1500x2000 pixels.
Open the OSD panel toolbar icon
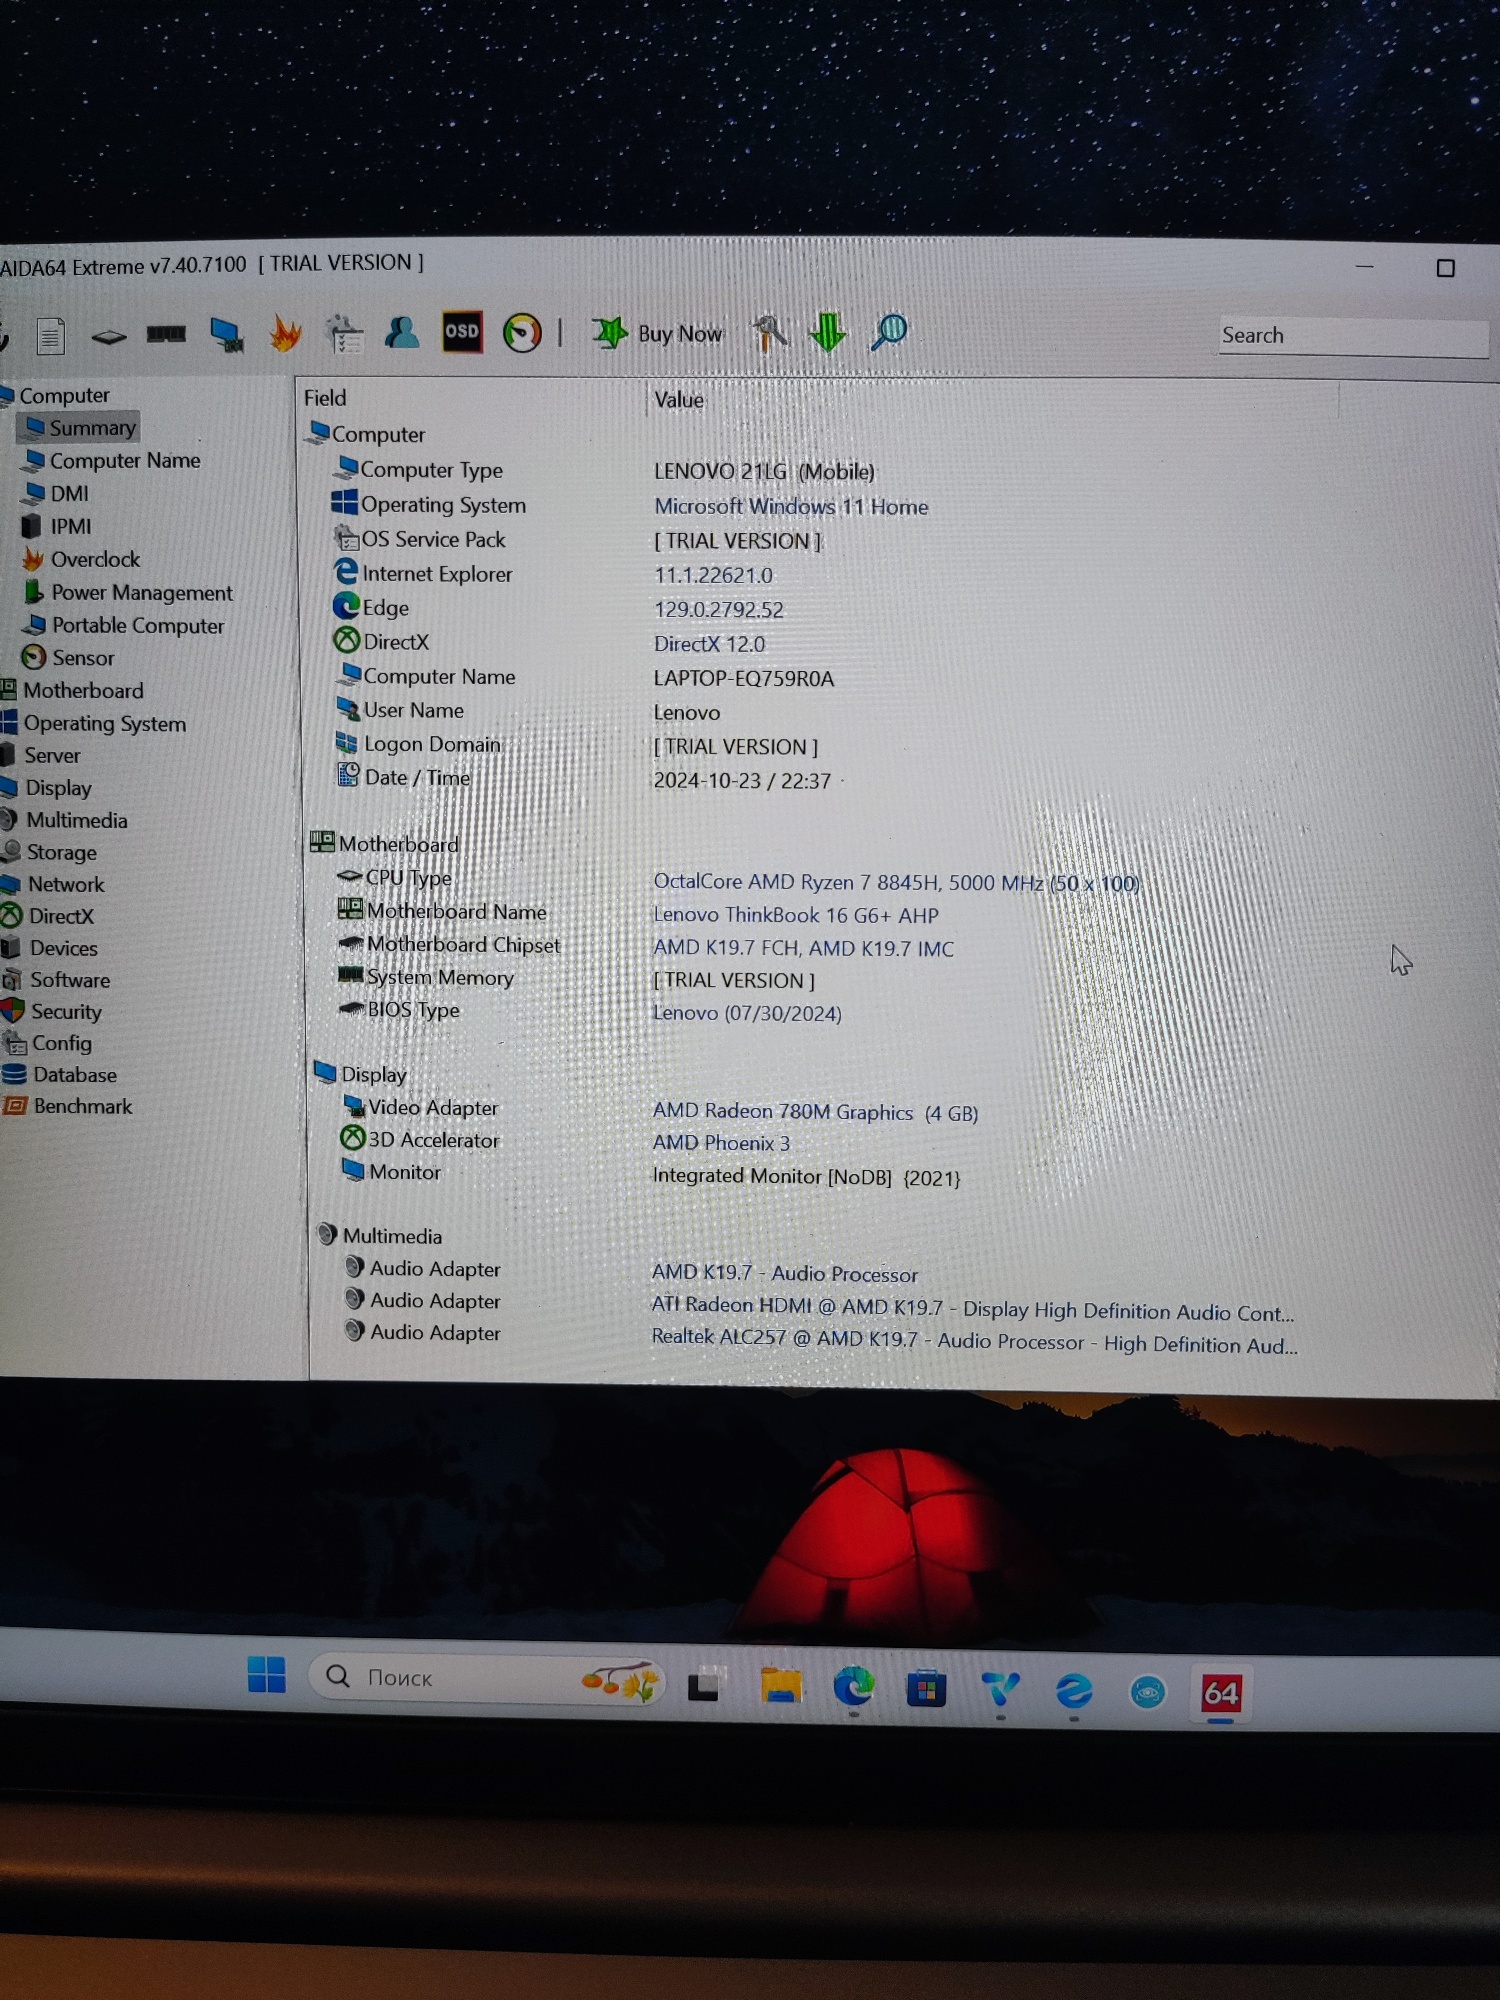462,331
